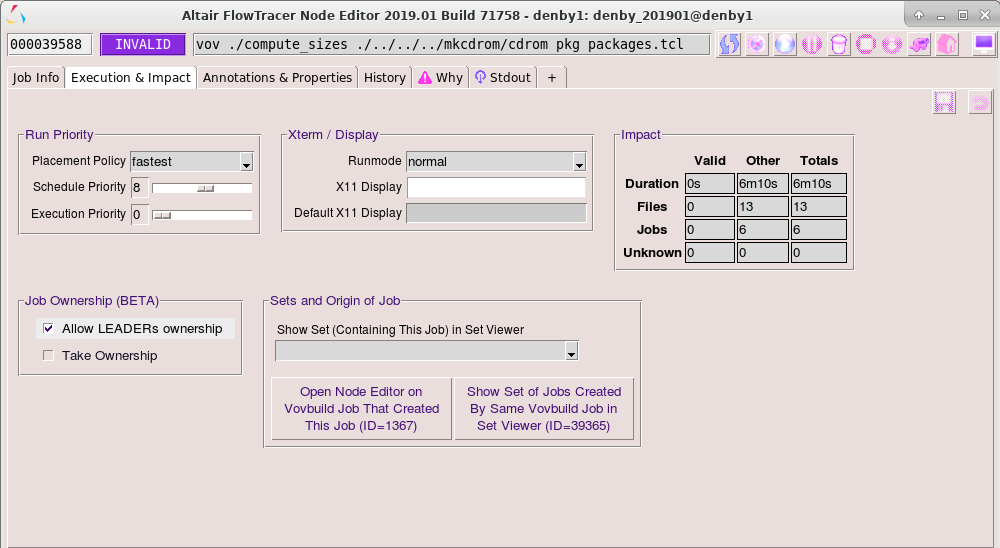Open the Annotations & Properties tab
Image resolution: width=1000 pixels, height=548 pixels.
(x=277, y=78)
